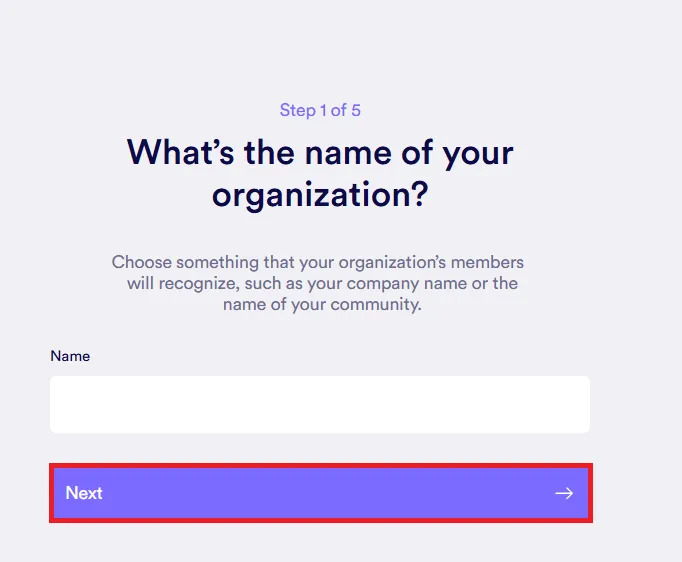This screenshot has width=682, height=562.
Task: Click the right arrow icon on Next button
Action: coord(564,493)
